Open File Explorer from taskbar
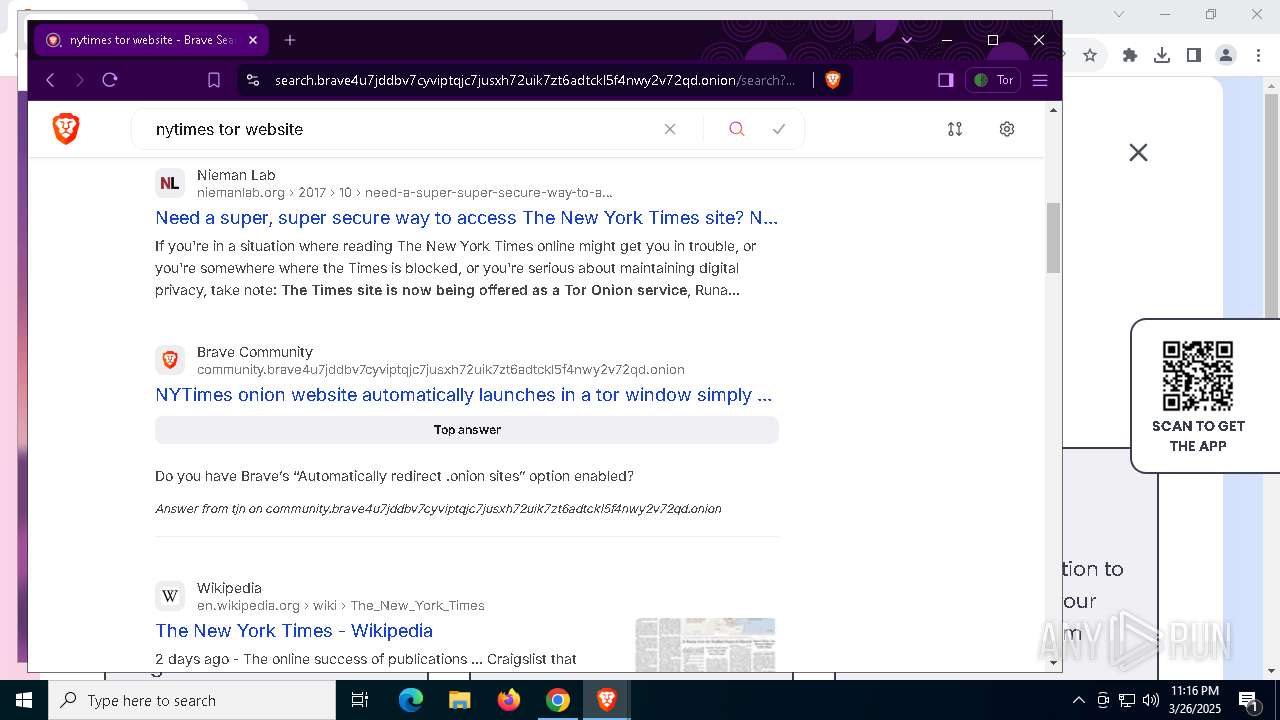This screenshot has width=1280, height=720. pyautogui.click(x=459, y=700)
